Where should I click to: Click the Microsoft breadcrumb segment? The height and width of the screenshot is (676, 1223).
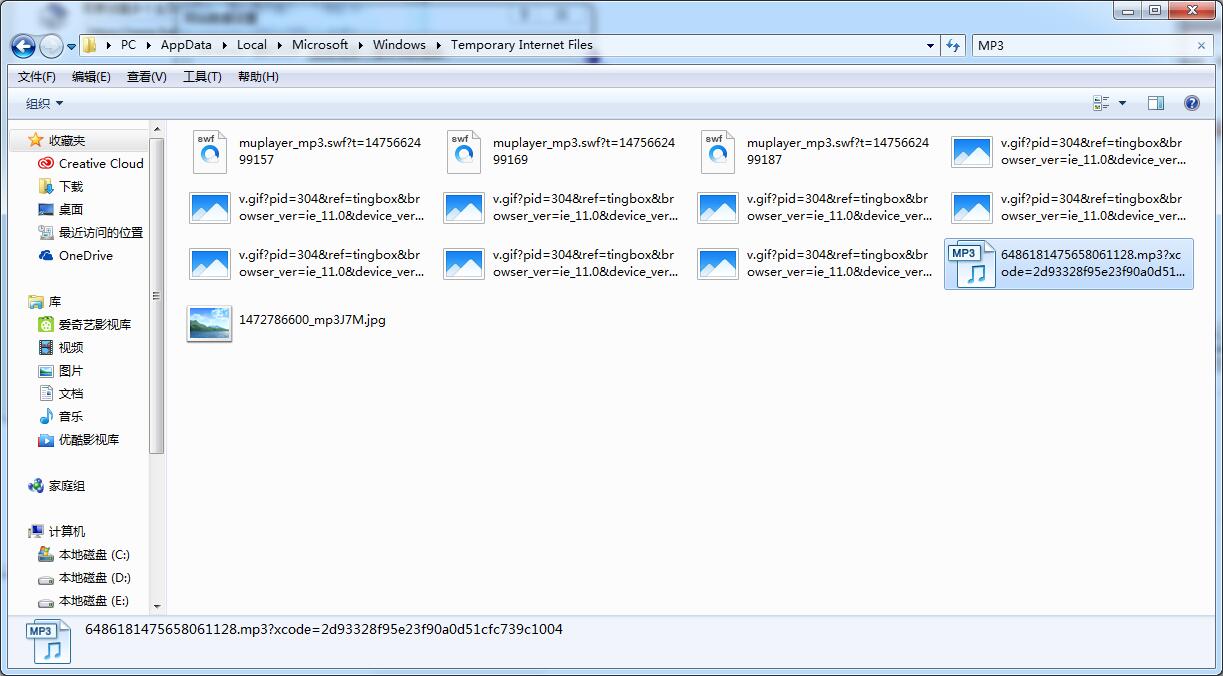click(x=320, y=45)
